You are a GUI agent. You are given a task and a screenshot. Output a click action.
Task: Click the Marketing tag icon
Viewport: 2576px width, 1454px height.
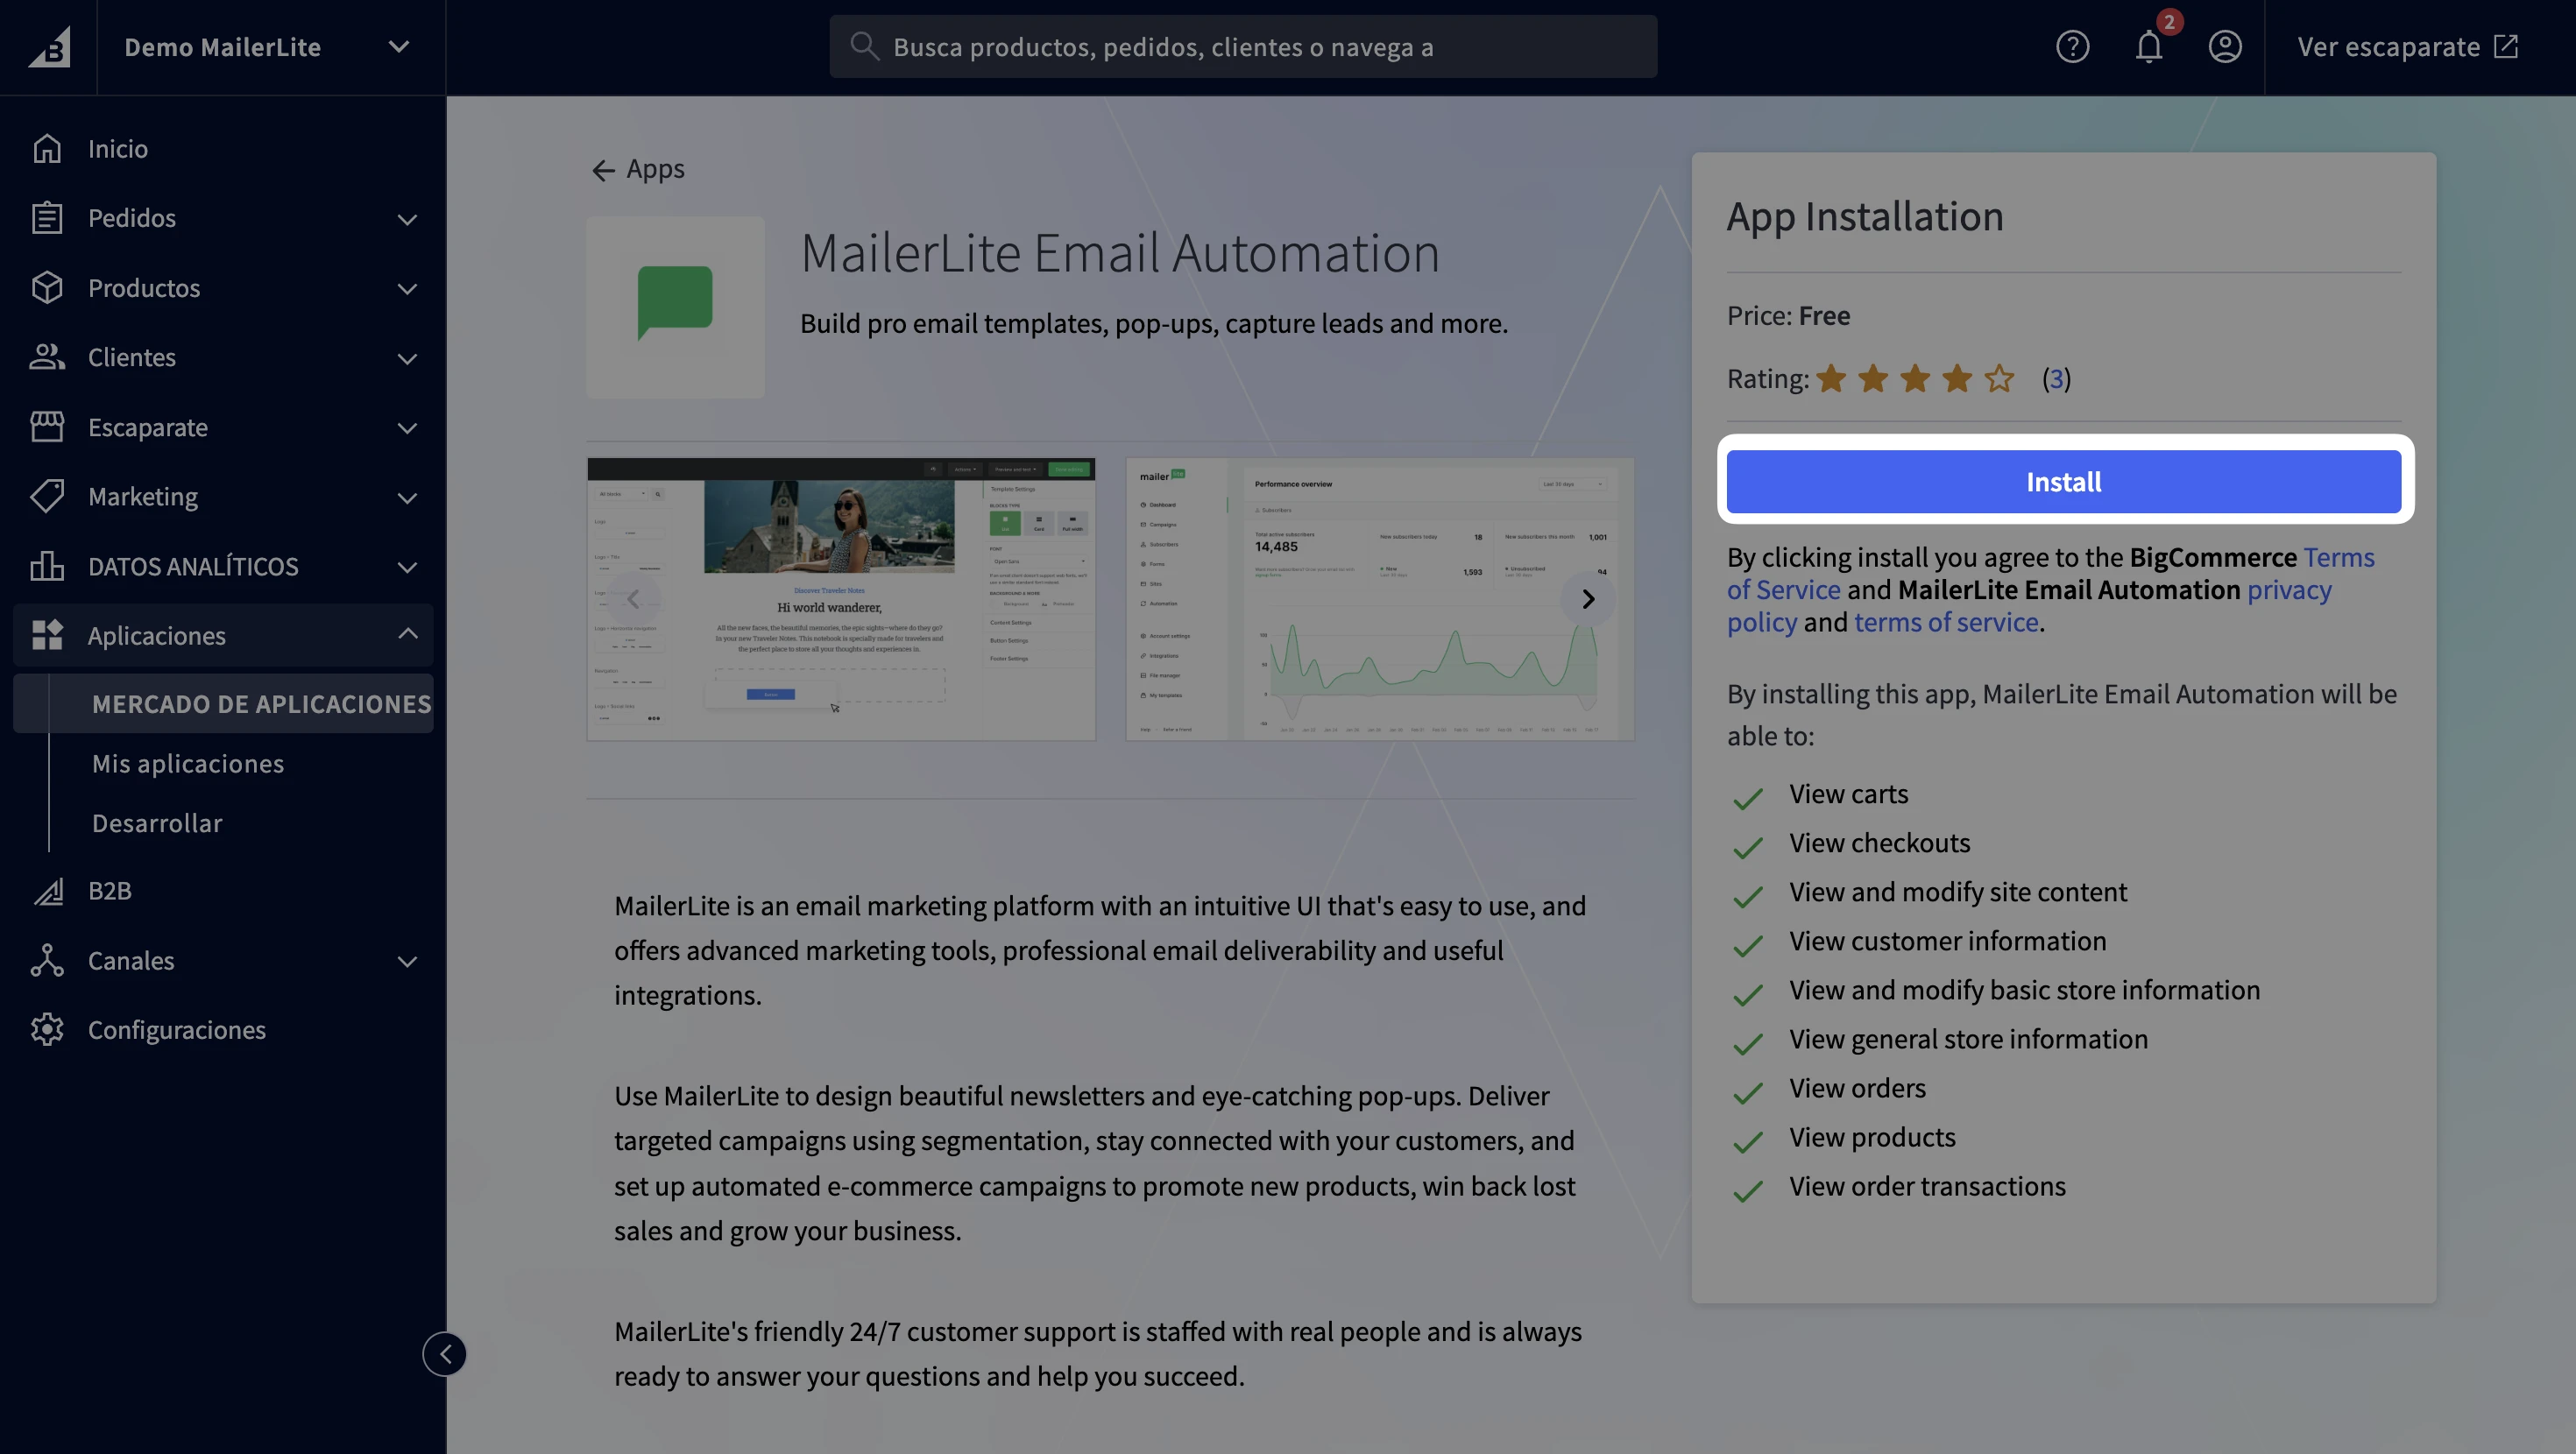pyautogui.click(x=47, y=496)
